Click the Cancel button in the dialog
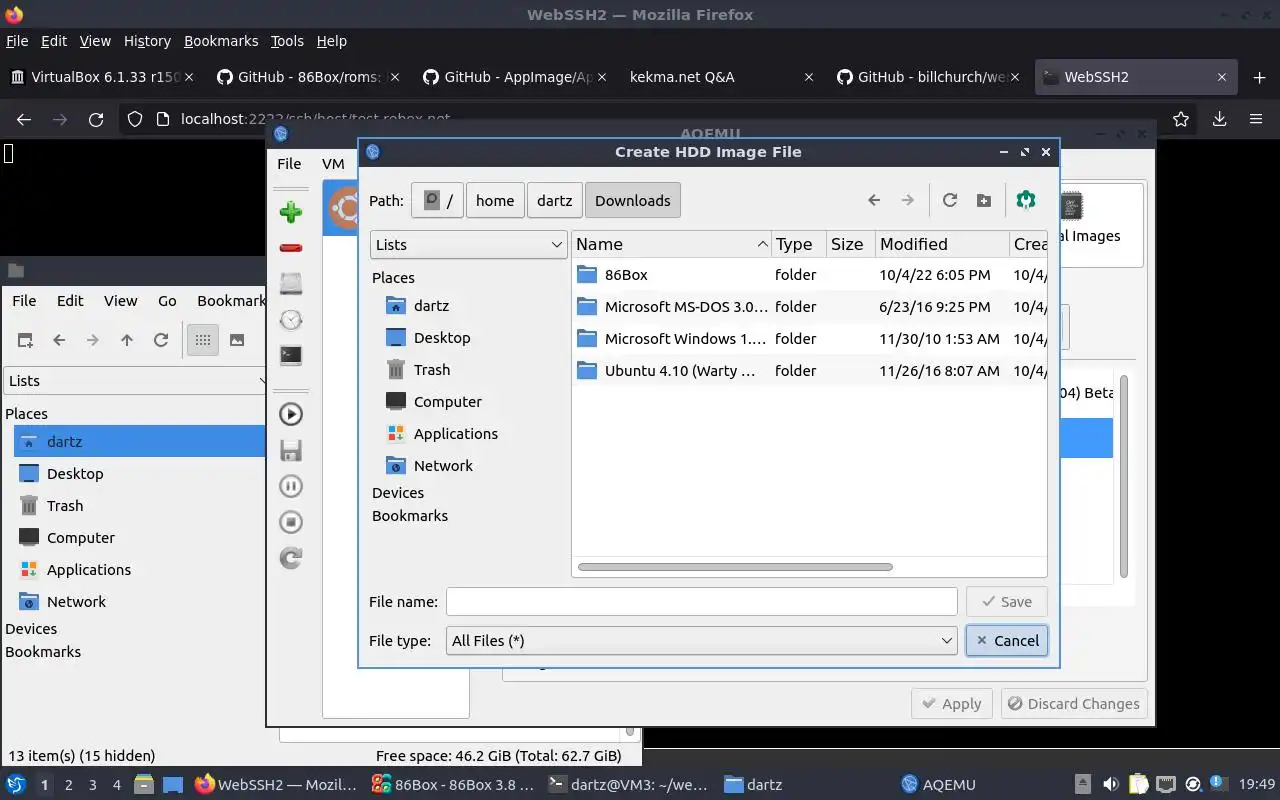1280x800 pixels. tap(1007, 640)
